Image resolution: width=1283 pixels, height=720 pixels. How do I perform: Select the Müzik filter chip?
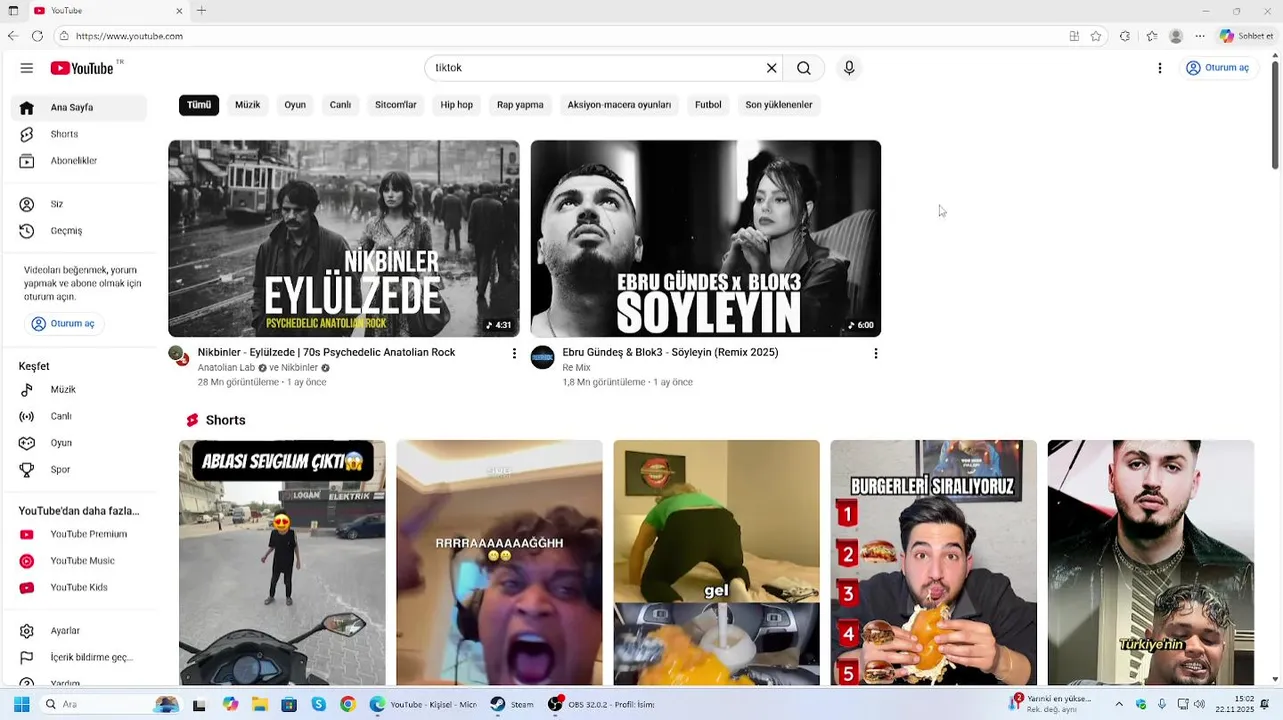(247, 105)
